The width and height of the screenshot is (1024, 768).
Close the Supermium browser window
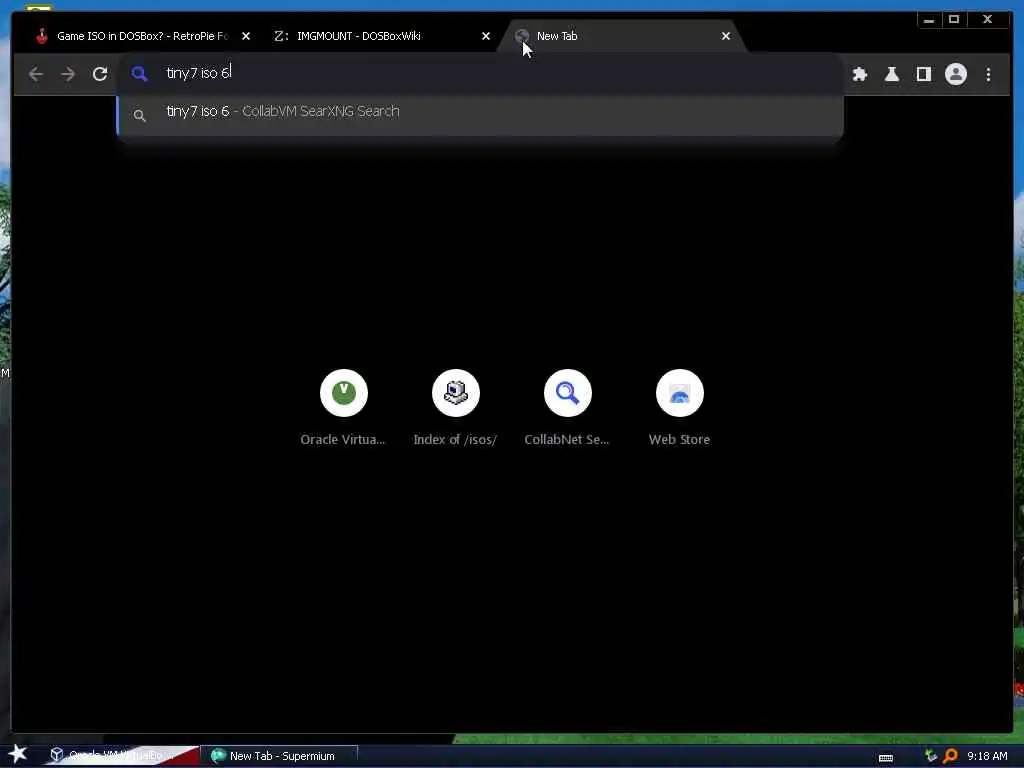987,20
